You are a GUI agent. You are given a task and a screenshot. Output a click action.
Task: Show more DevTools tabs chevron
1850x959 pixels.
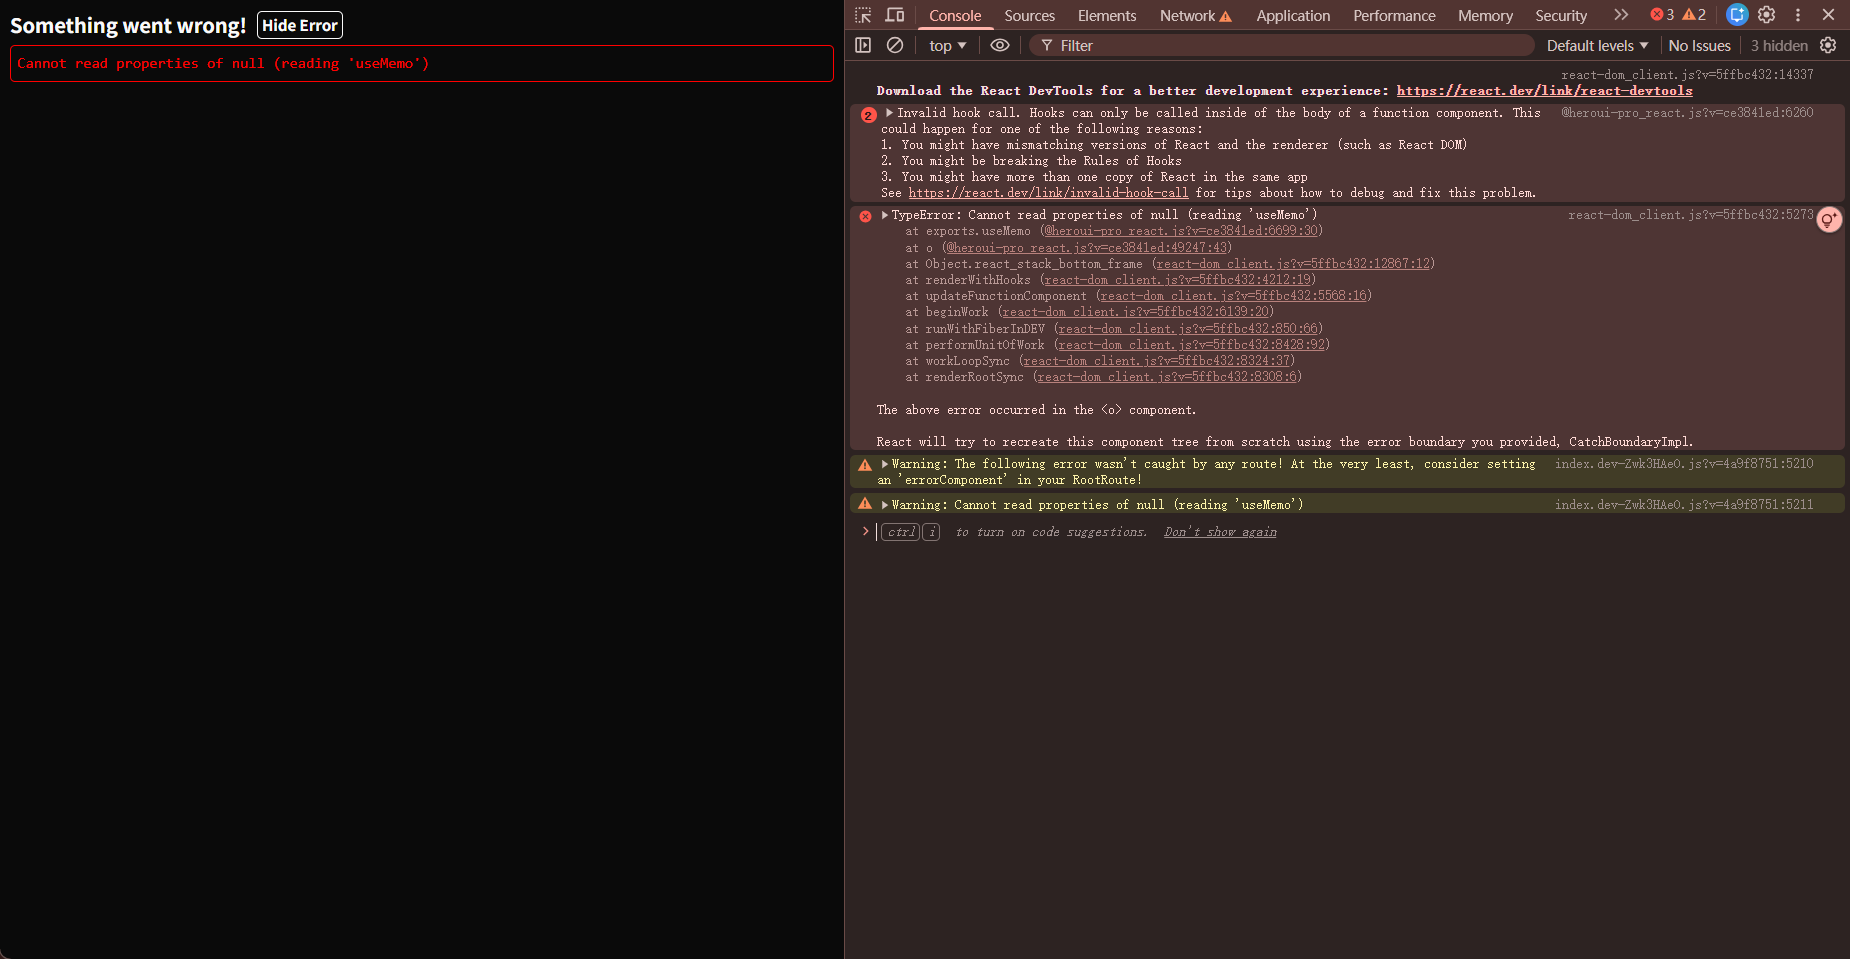1621,15
